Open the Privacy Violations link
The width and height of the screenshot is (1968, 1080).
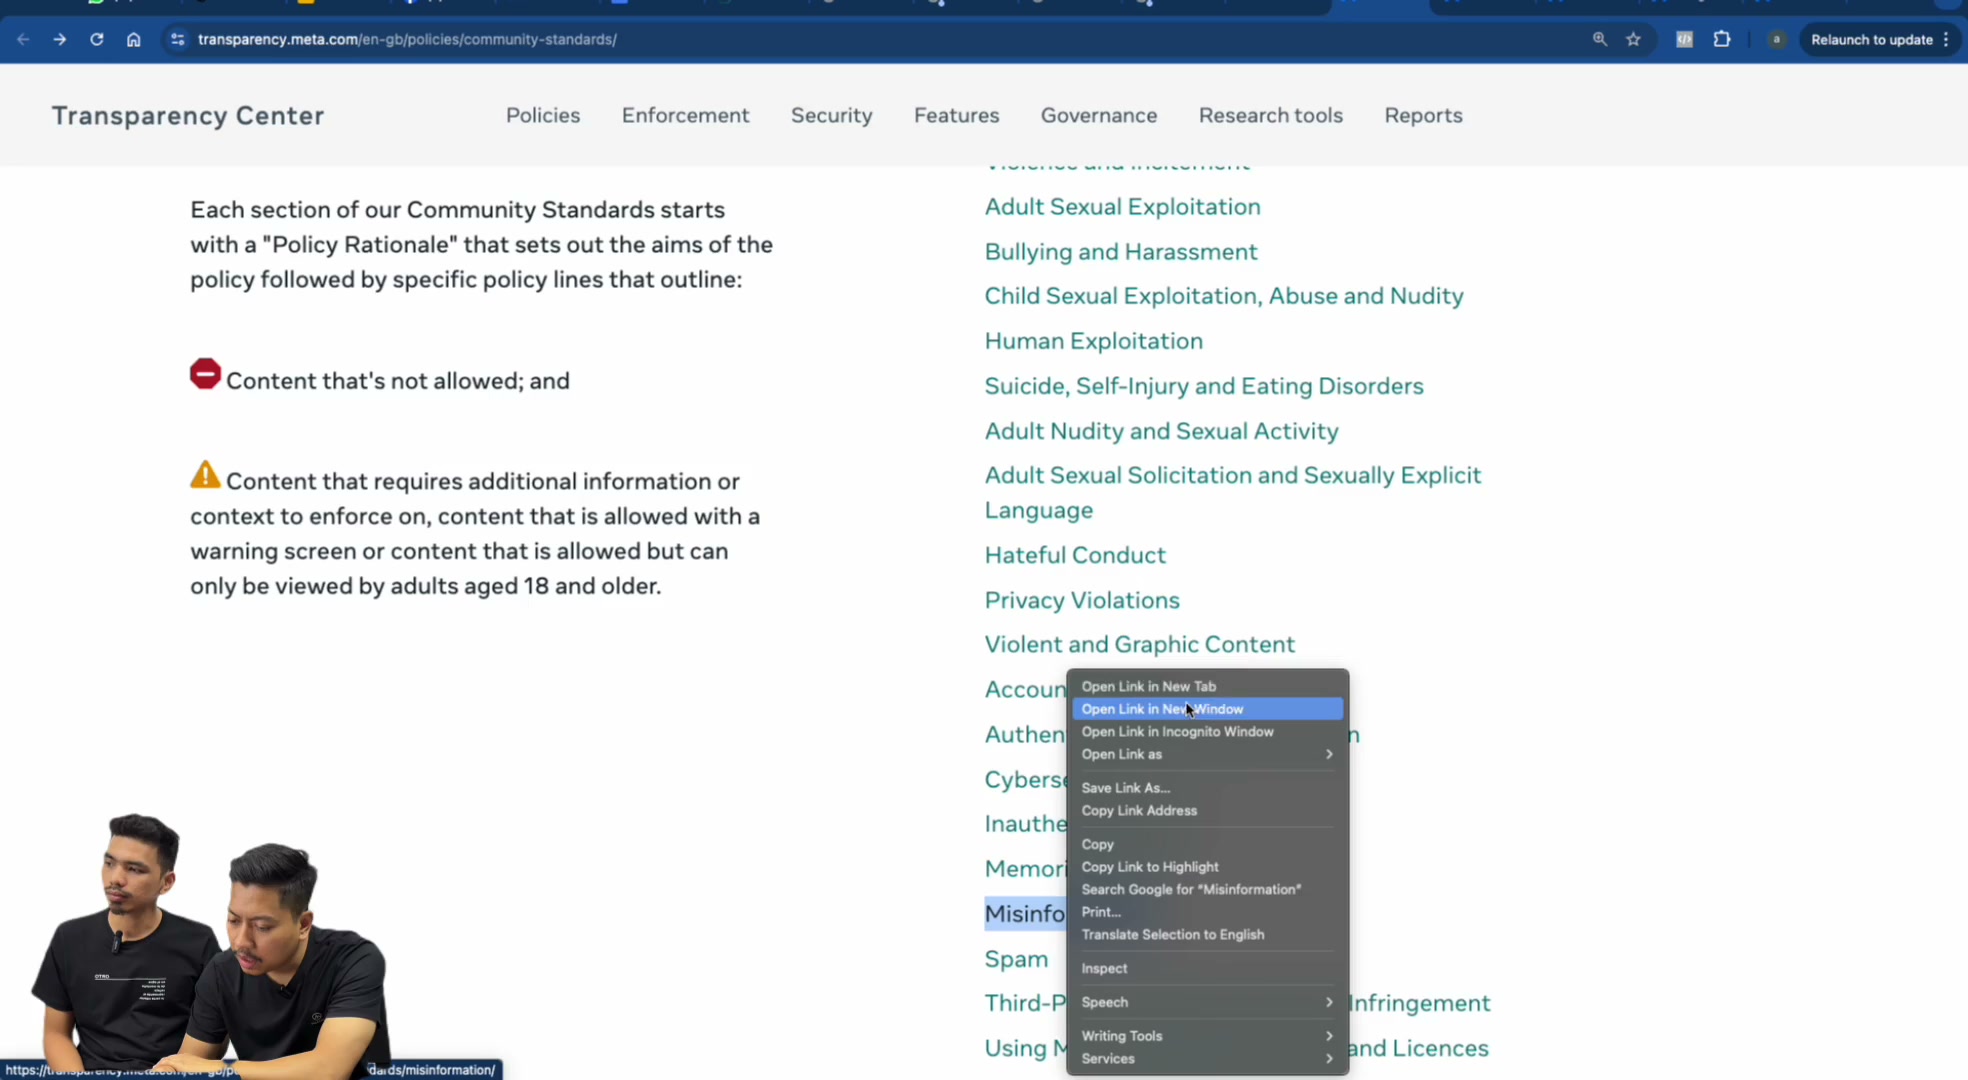point(1082,600)
